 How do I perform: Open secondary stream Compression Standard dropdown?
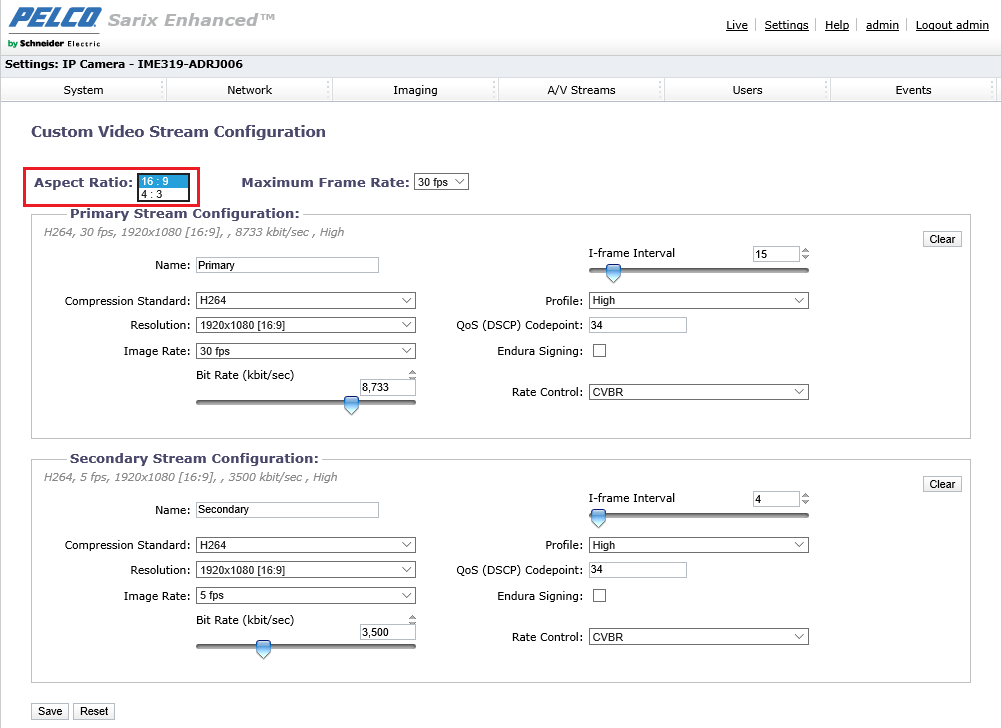[305, 545]
